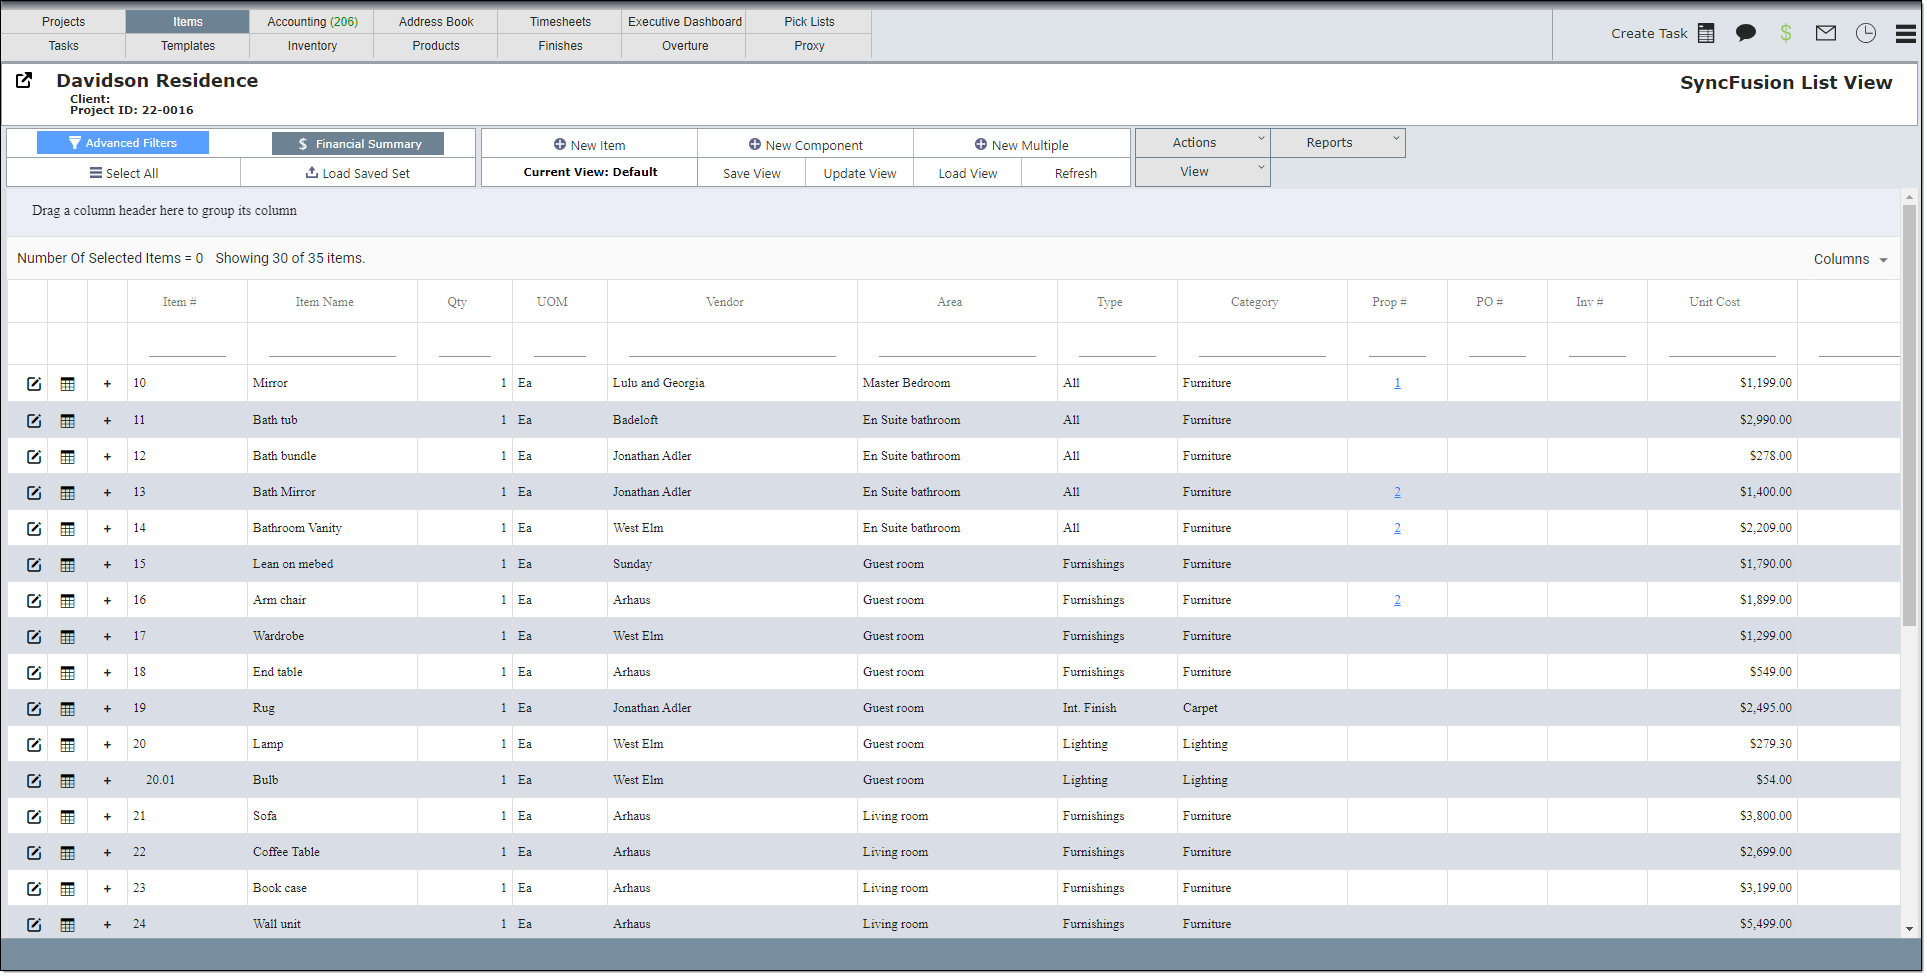Sort by the Category column header
Viewport: 1927px width, 976px height.
tap(1254, 302)
